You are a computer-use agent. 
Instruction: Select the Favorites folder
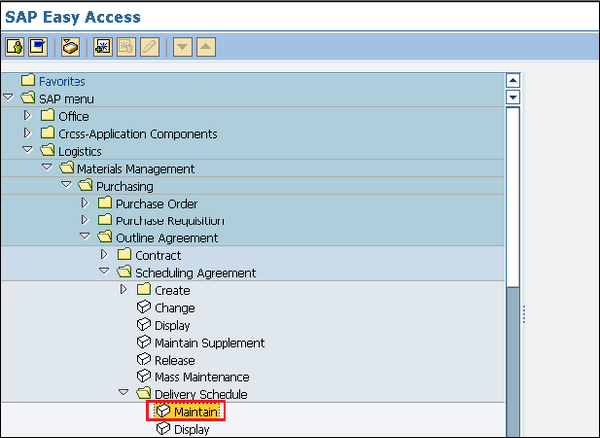[61, 81]
